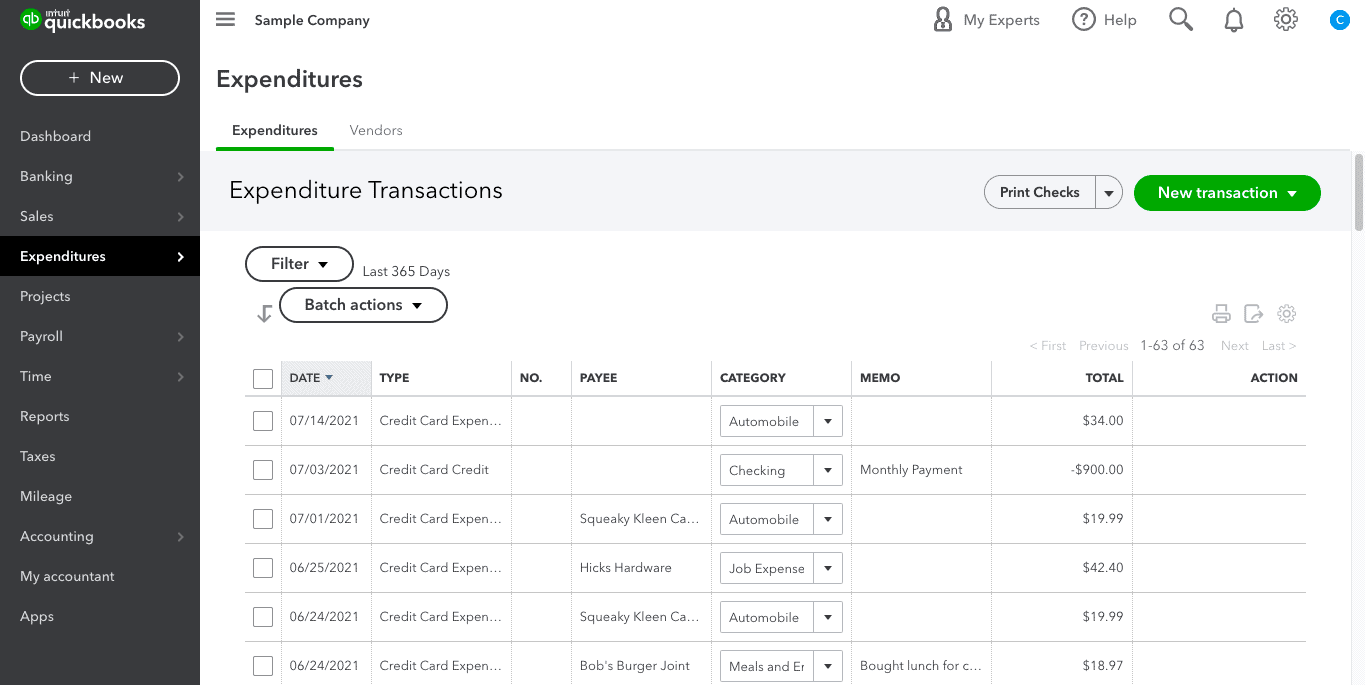
Task: Go to the Previous page link
Action: pos(1104,346)
